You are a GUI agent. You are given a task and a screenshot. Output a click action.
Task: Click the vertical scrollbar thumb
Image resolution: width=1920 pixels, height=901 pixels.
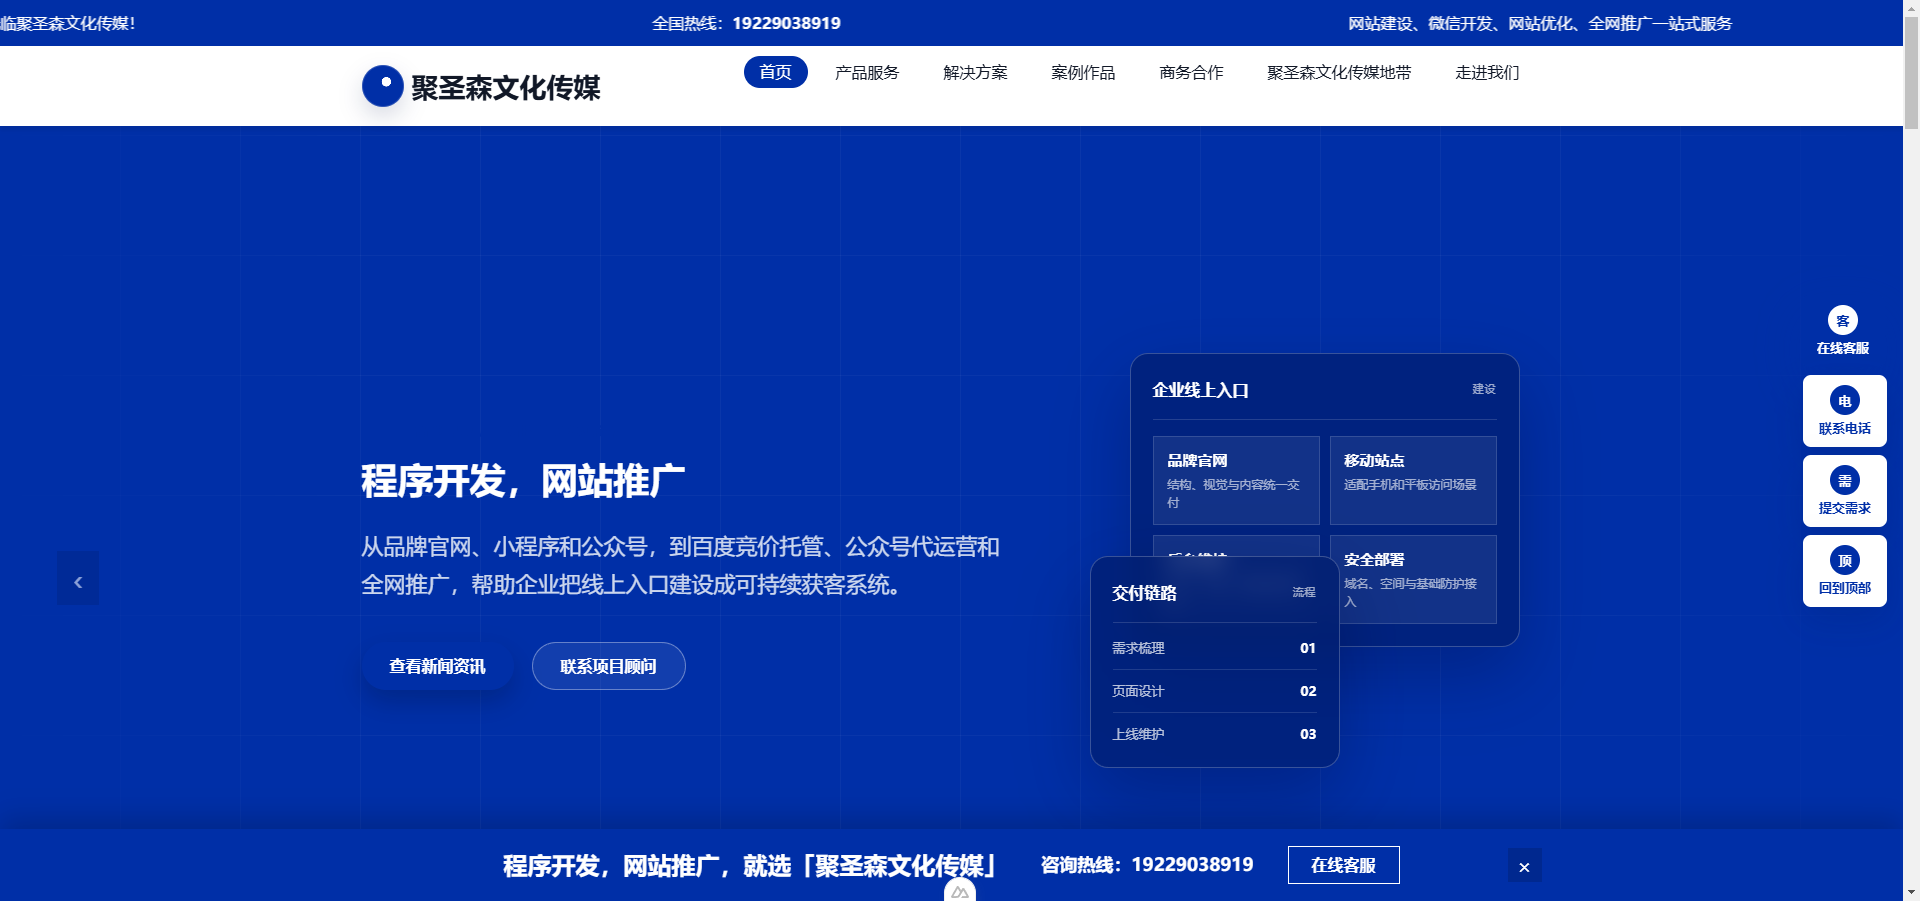(1911, 75)
